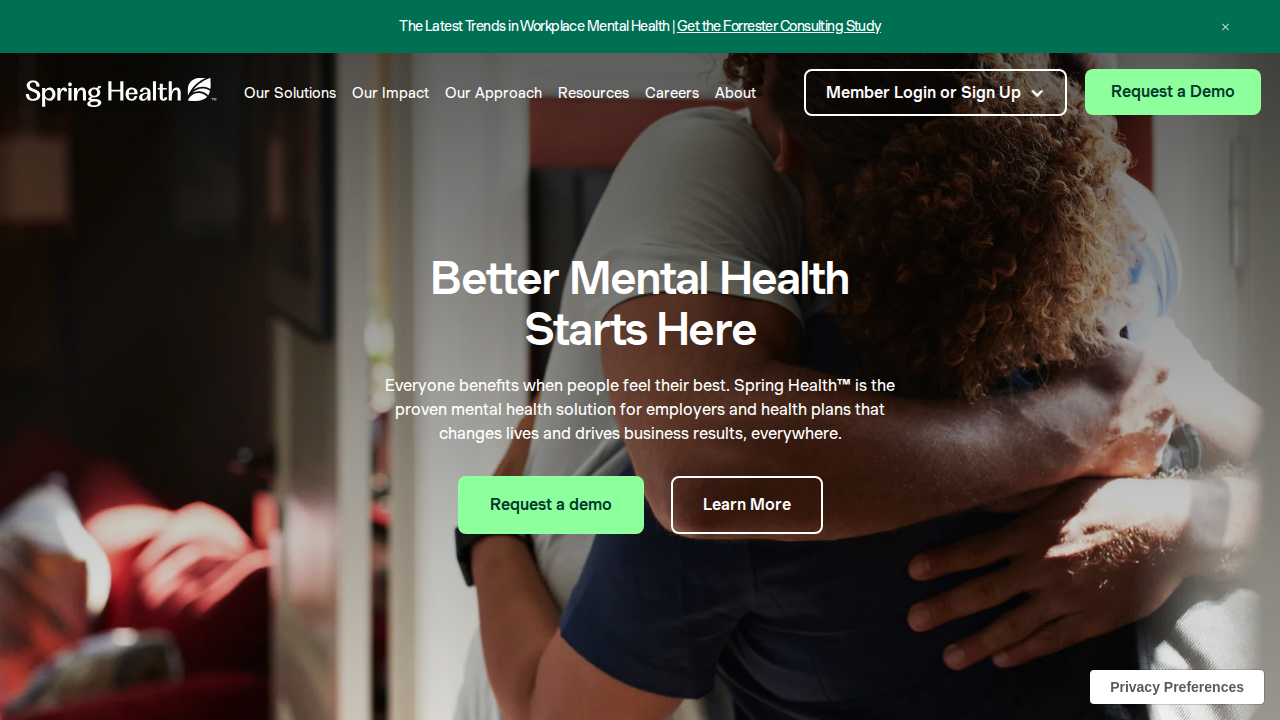This screenshot has width=1280, height=720.
Task: Click the chevron beside Member Login
Action: [x=1037, y=93]
